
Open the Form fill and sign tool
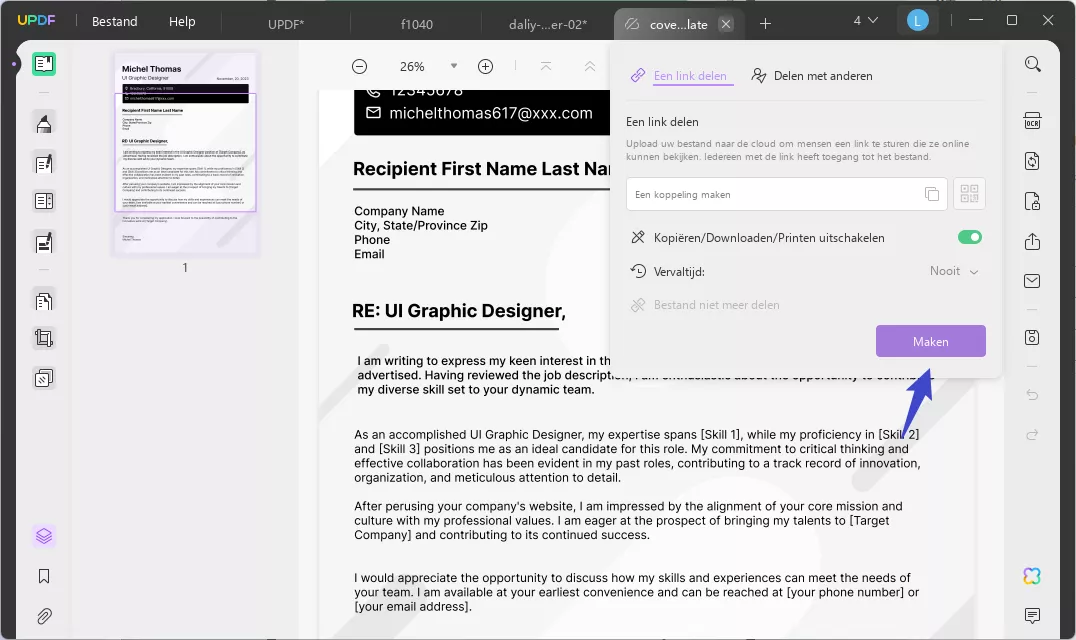[44, 243]
